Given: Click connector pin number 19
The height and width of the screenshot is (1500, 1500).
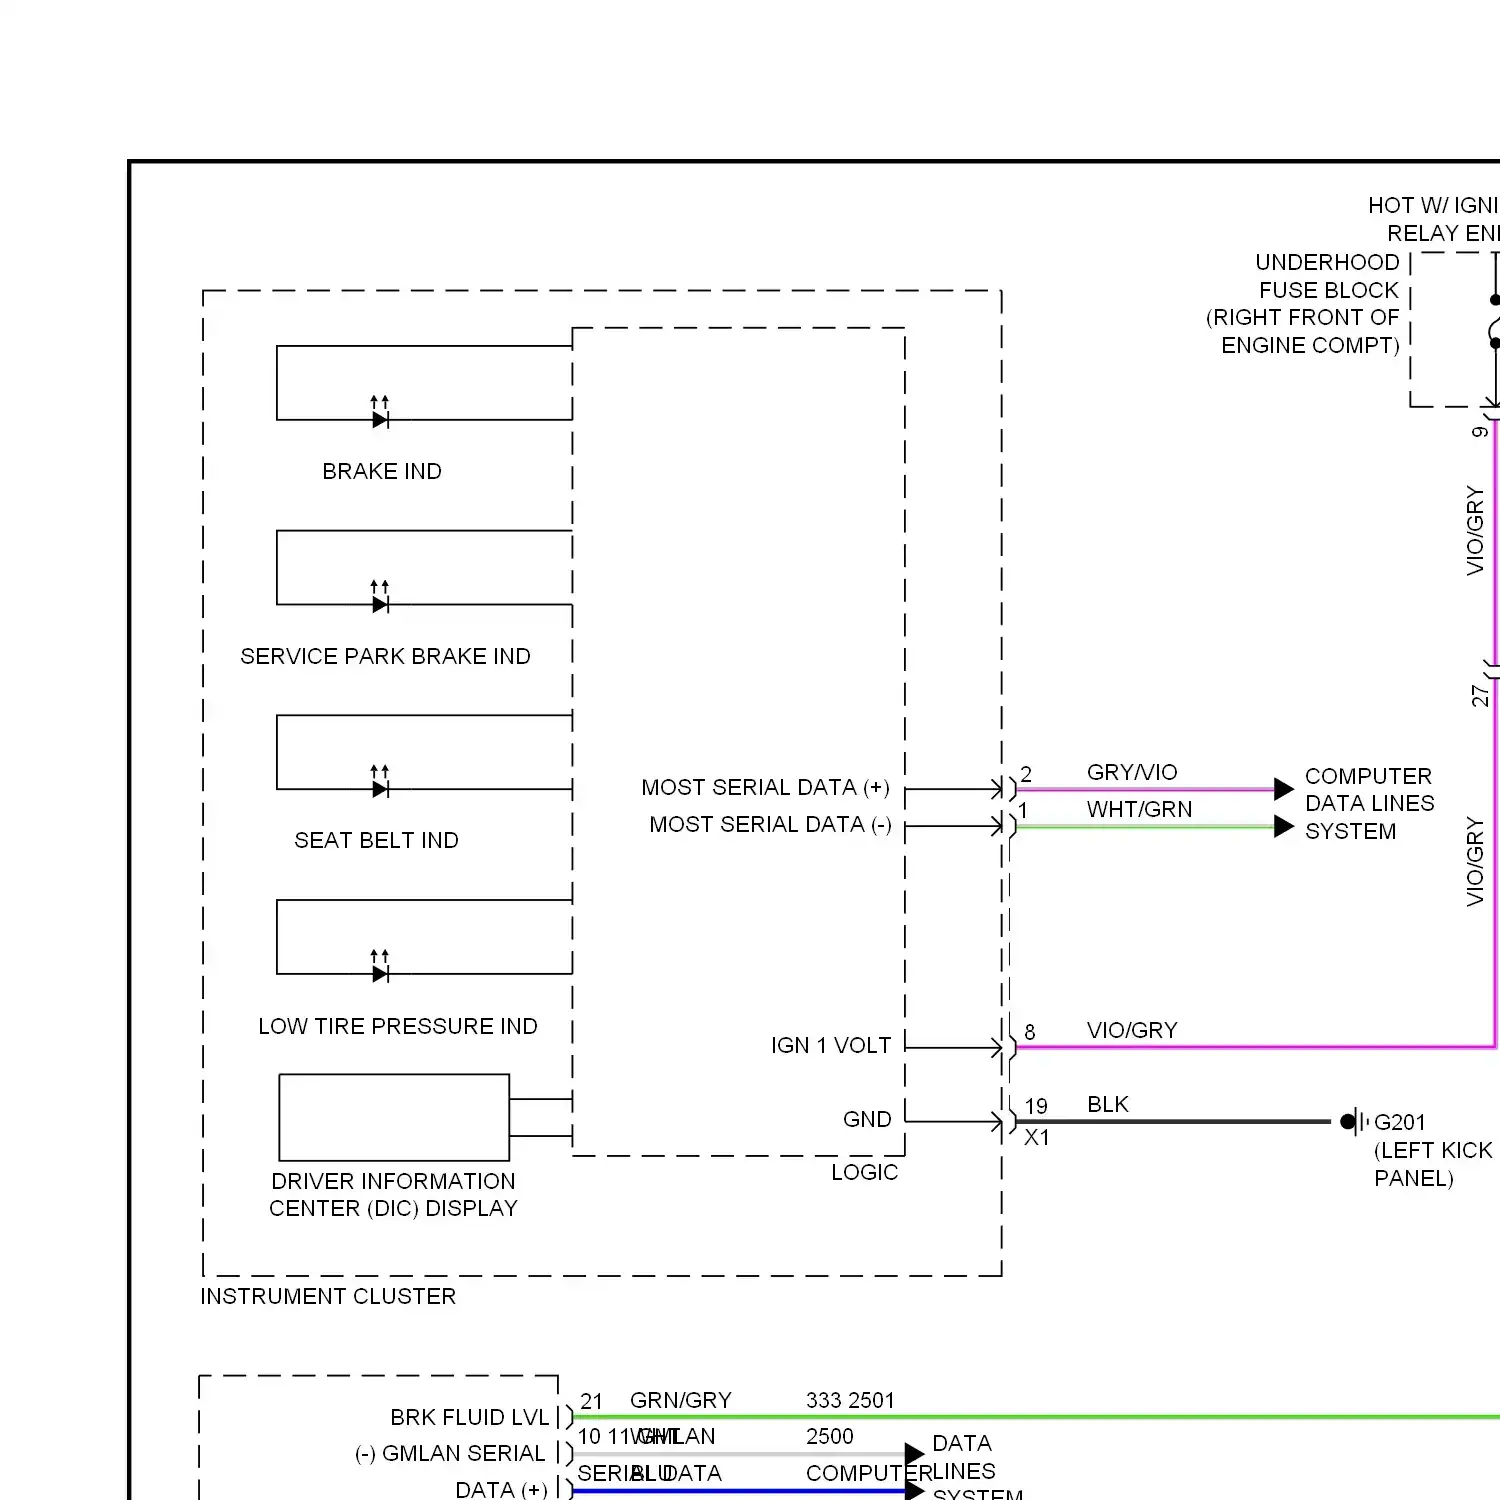Looking at the screenshot, I should [x=1036, y=1106].
